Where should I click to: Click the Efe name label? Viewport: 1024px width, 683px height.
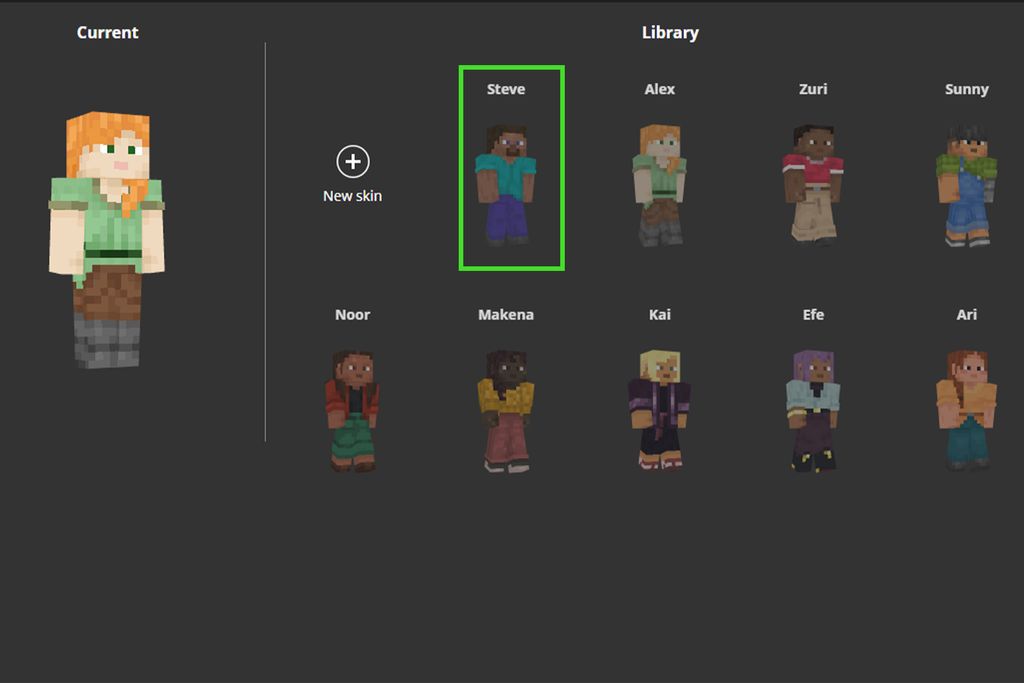point(813,315)
